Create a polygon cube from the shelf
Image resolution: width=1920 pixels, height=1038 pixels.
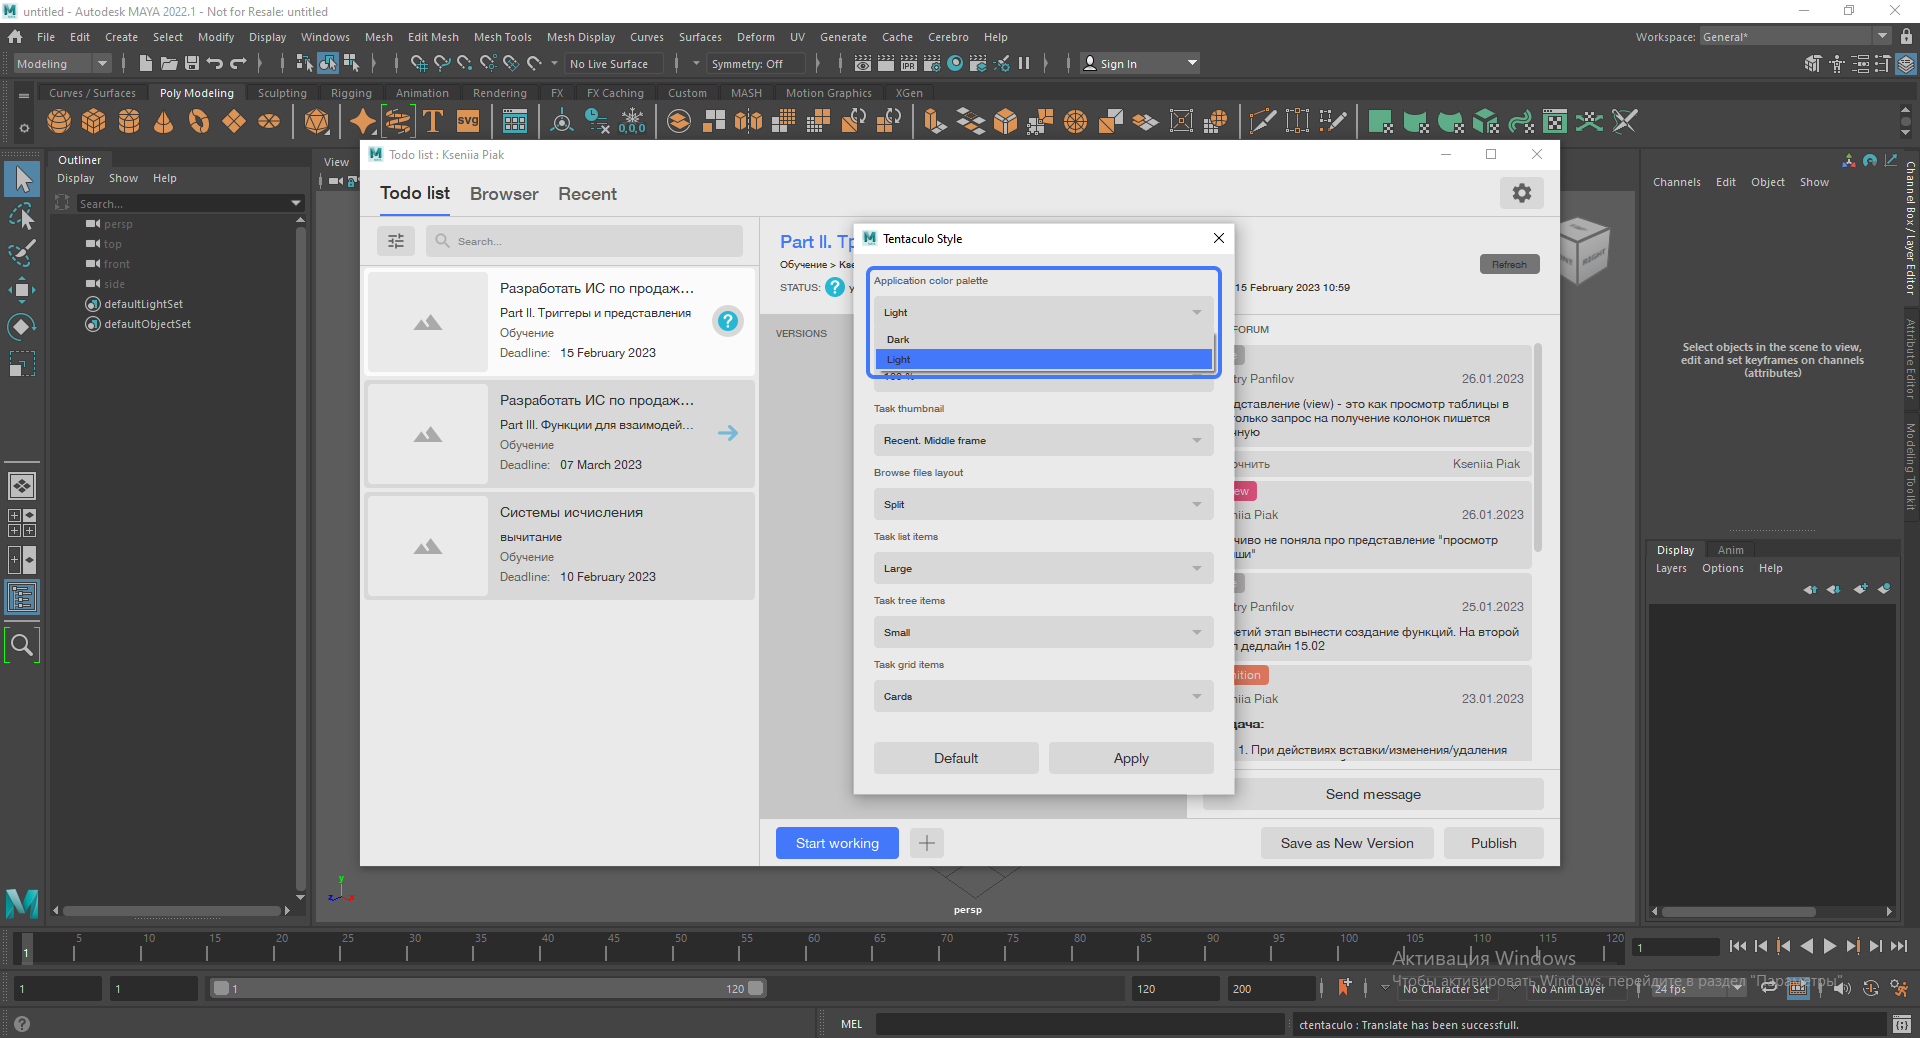[94, 122]
